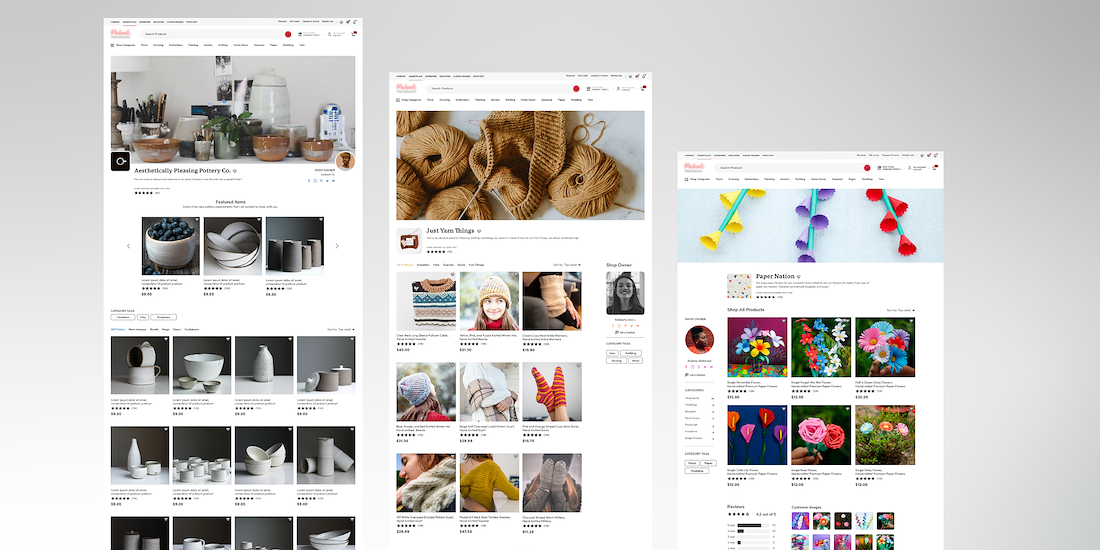Viewport: 1100px width, 550px height.
Task: Open pottery shop owner's Instagram icon
Action: [315, 180]
